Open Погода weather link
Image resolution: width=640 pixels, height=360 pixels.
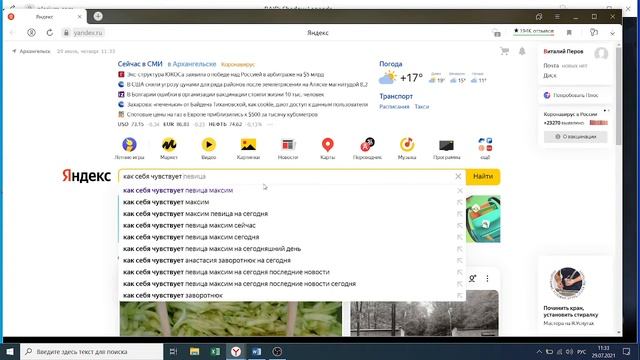[391, 64]
